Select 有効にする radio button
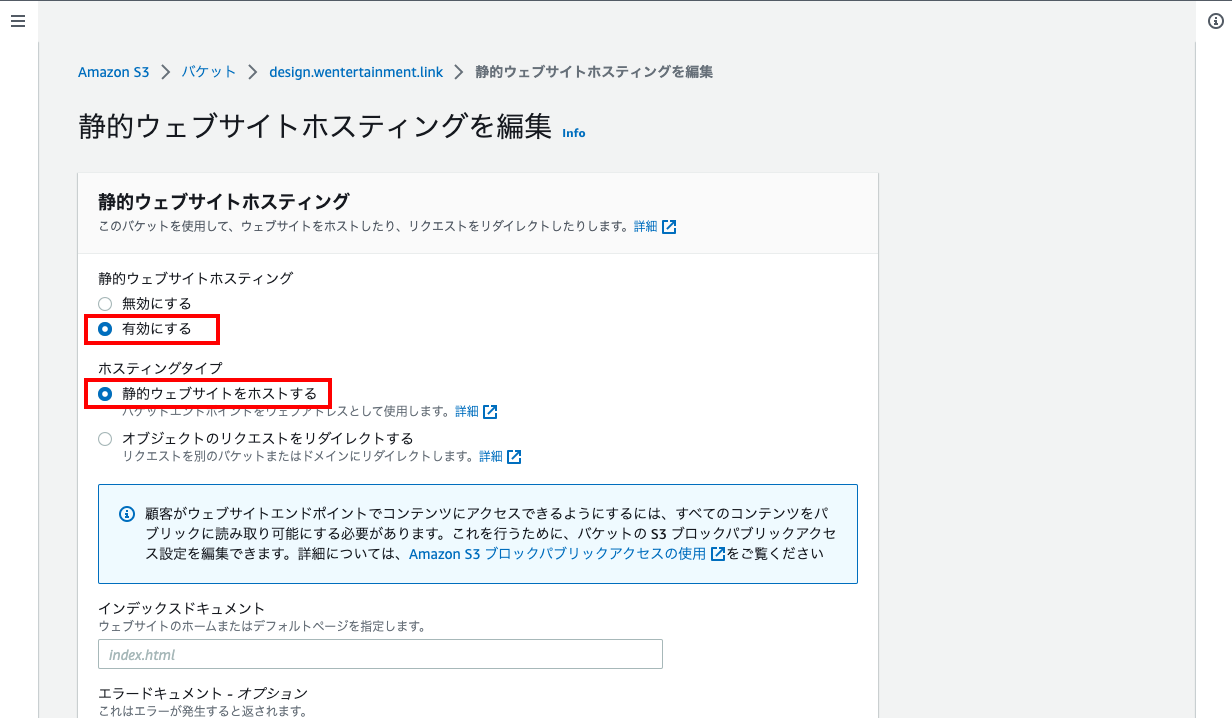Viewport: 1232px width, 718px height. [105, 329]
